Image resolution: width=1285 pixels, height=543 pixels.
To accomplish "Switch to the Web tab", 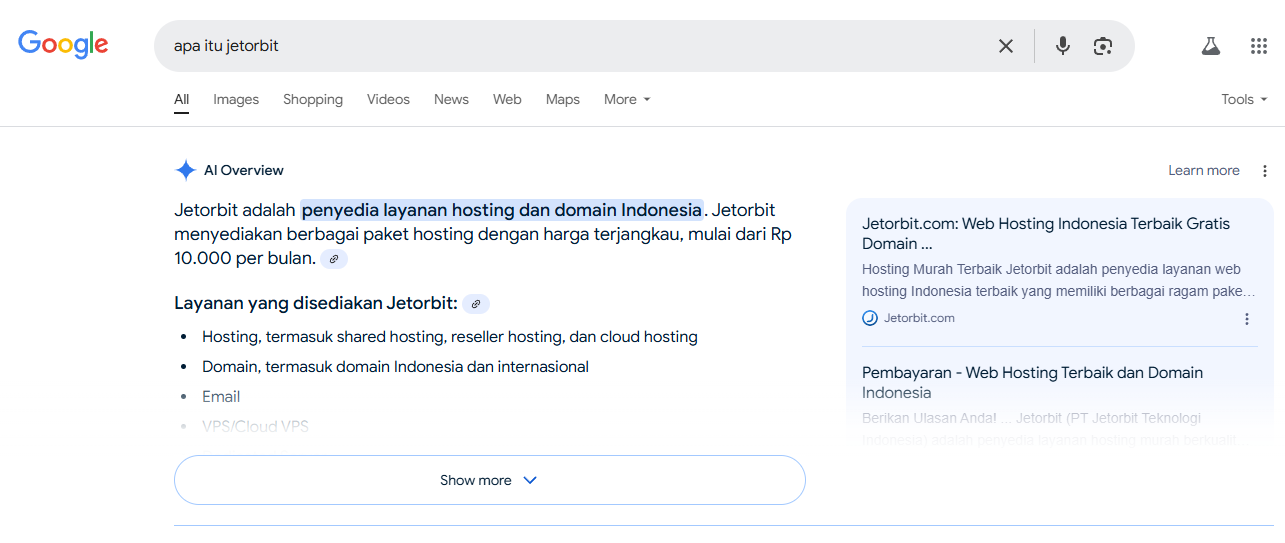I will (507, 99).
